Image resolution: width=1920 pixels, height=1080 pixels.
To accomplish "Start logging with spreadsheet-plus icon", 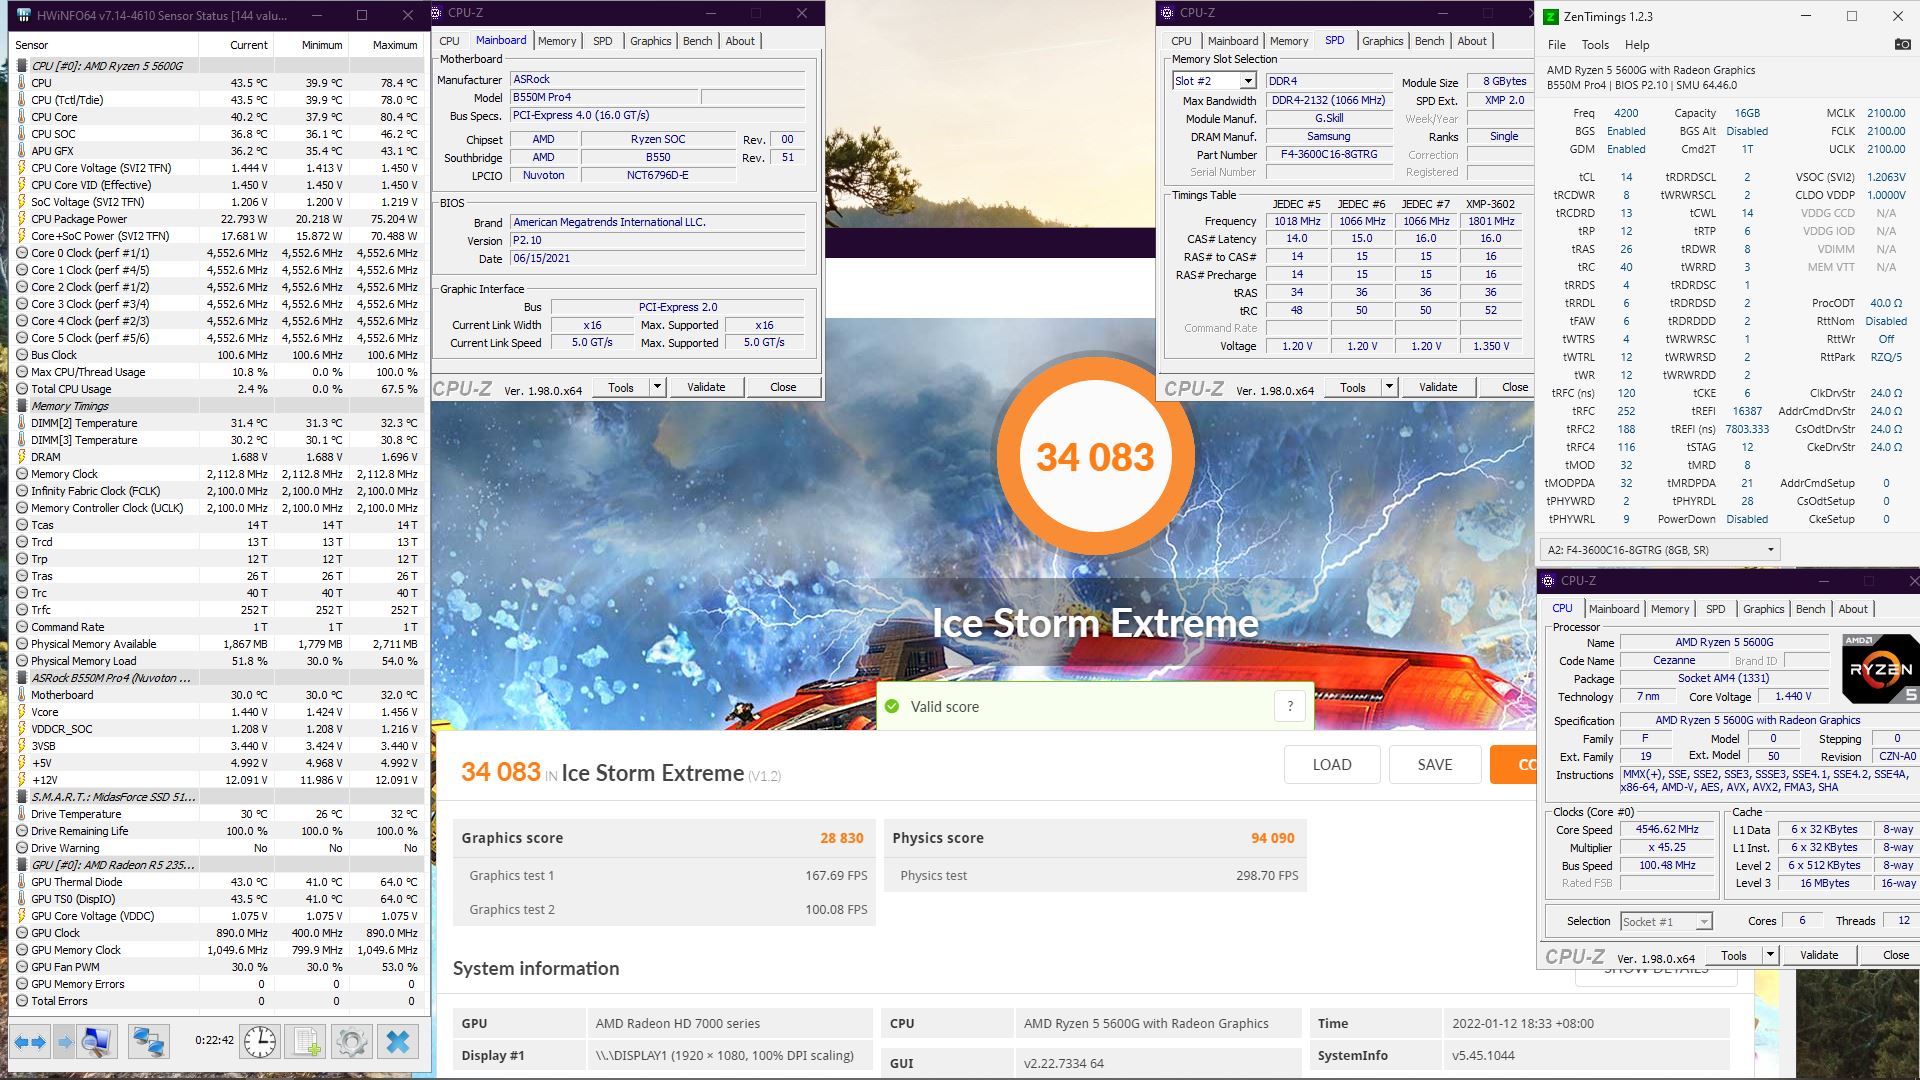I will [x=305, y=1042].
